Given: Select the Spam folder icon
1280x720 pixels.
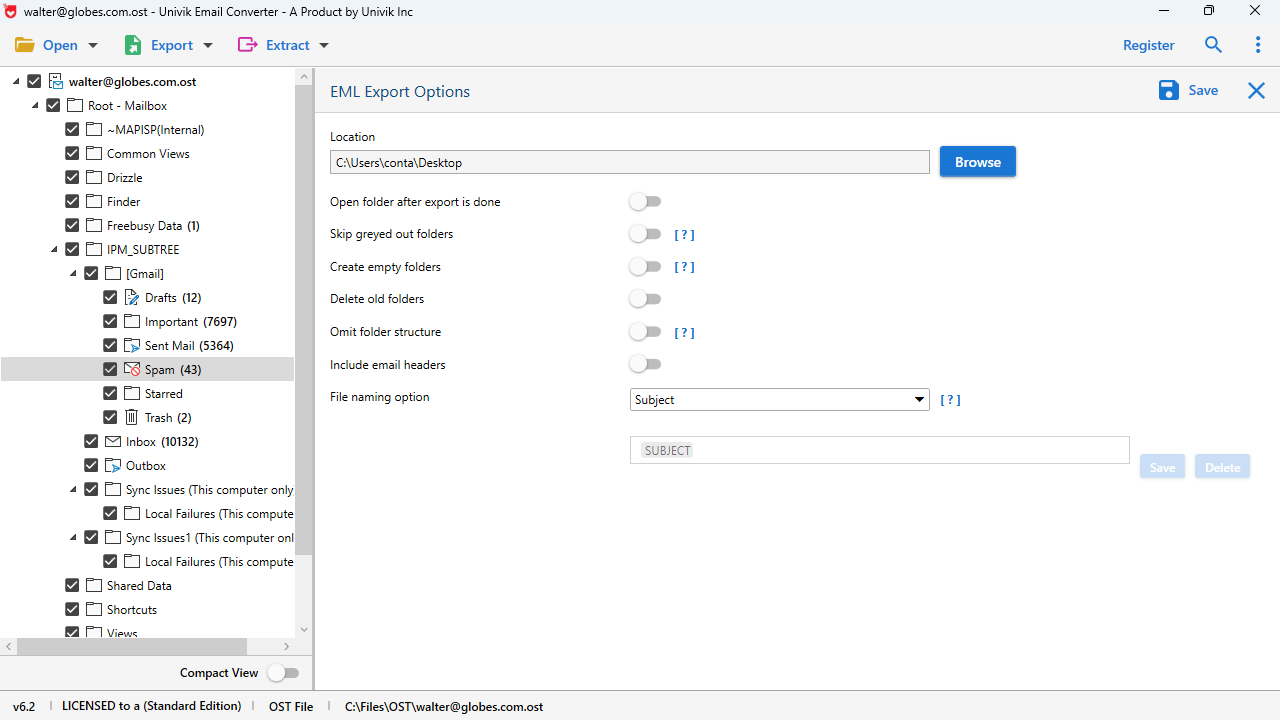Looking at the screenshot, I should (x=132, y=369).
